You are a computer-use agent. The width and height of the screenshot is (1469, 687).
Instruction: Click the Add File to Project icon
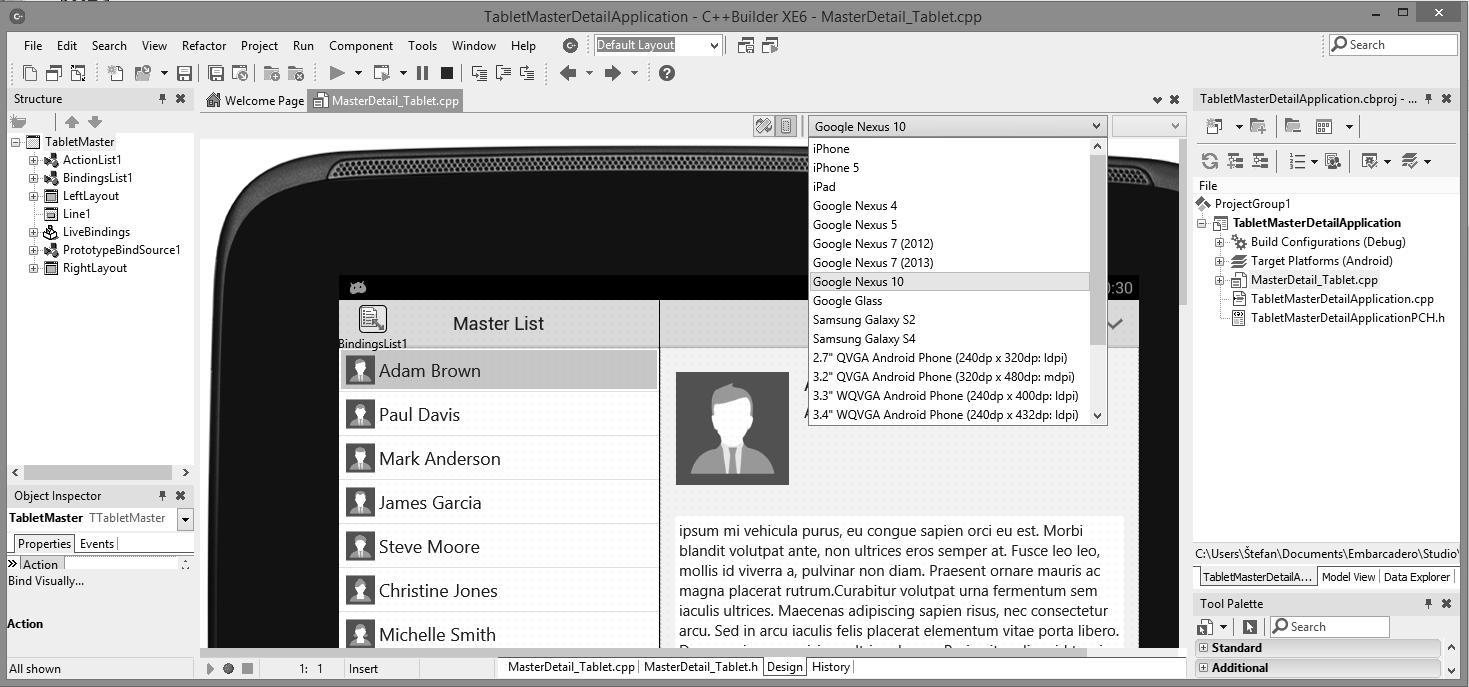pyautogui.click(x=272, y=73)
